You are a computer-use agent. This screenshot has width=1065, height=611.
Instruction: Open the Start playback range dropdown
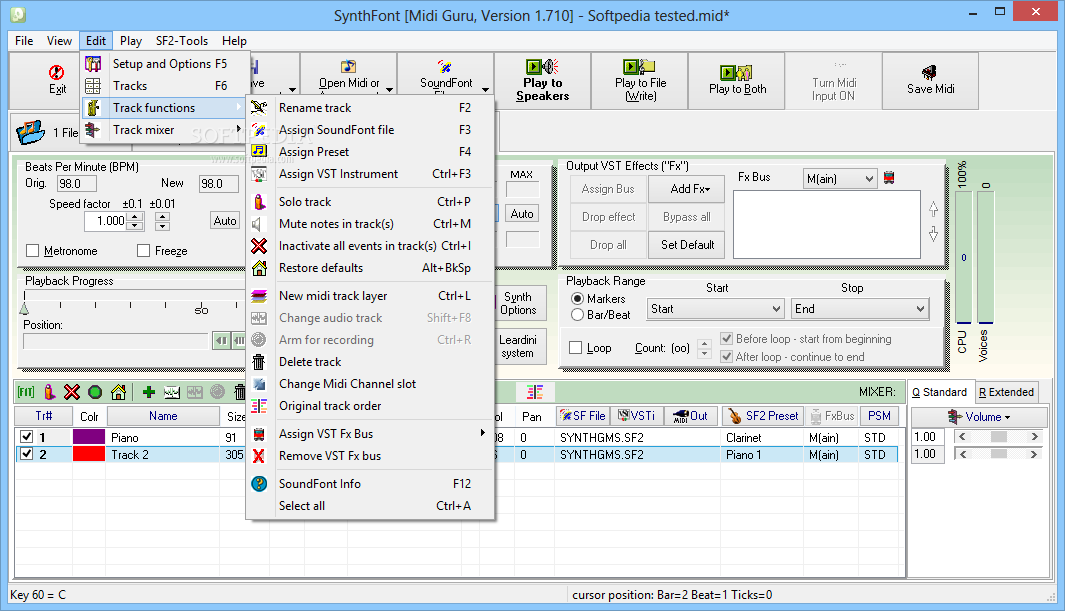click(715, 309)
